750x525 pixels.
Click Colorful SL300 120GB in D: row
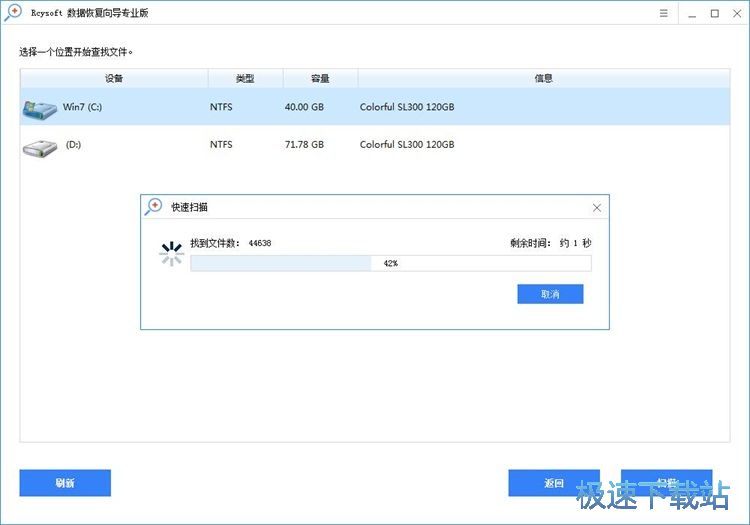[407, 144]
